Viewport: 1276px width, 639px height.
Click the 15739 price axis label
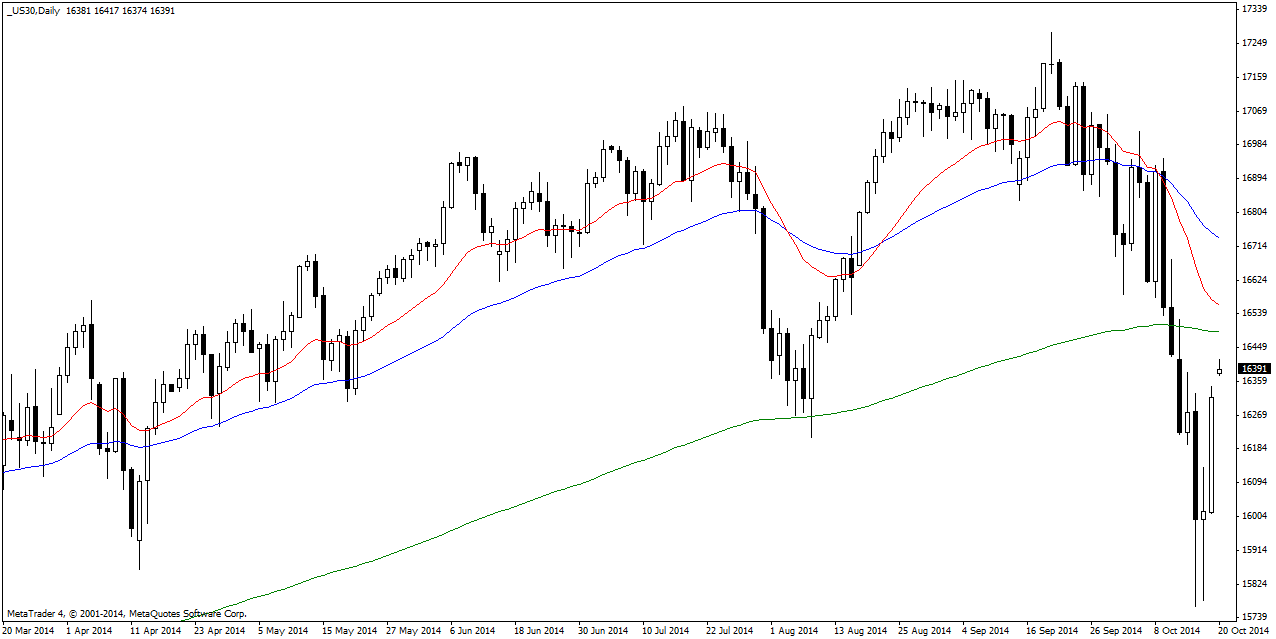pyautogui.click(x=1255, y=617)
